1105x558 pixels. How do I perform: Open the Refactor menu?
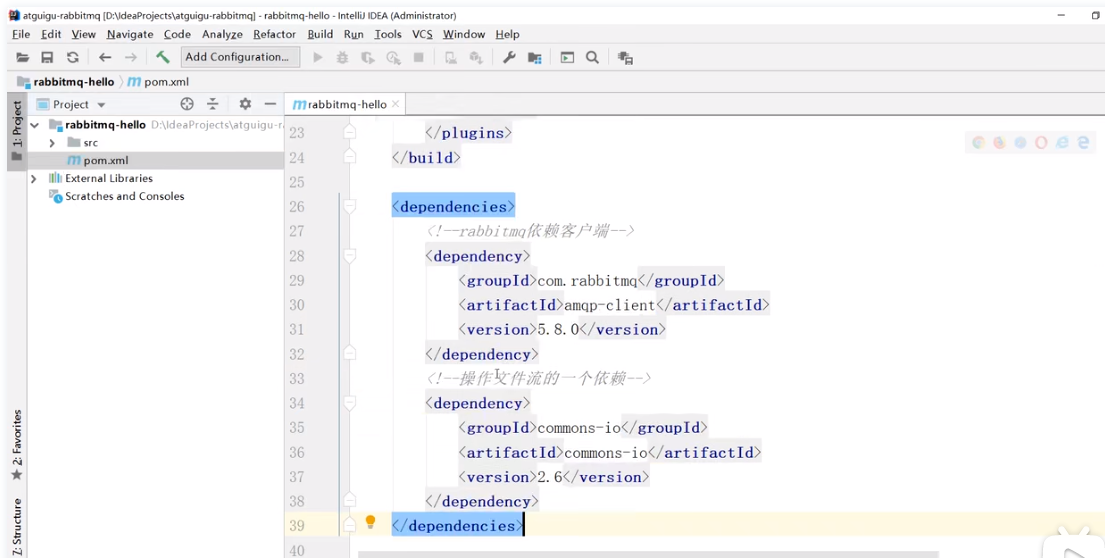[x=274, y=34]
